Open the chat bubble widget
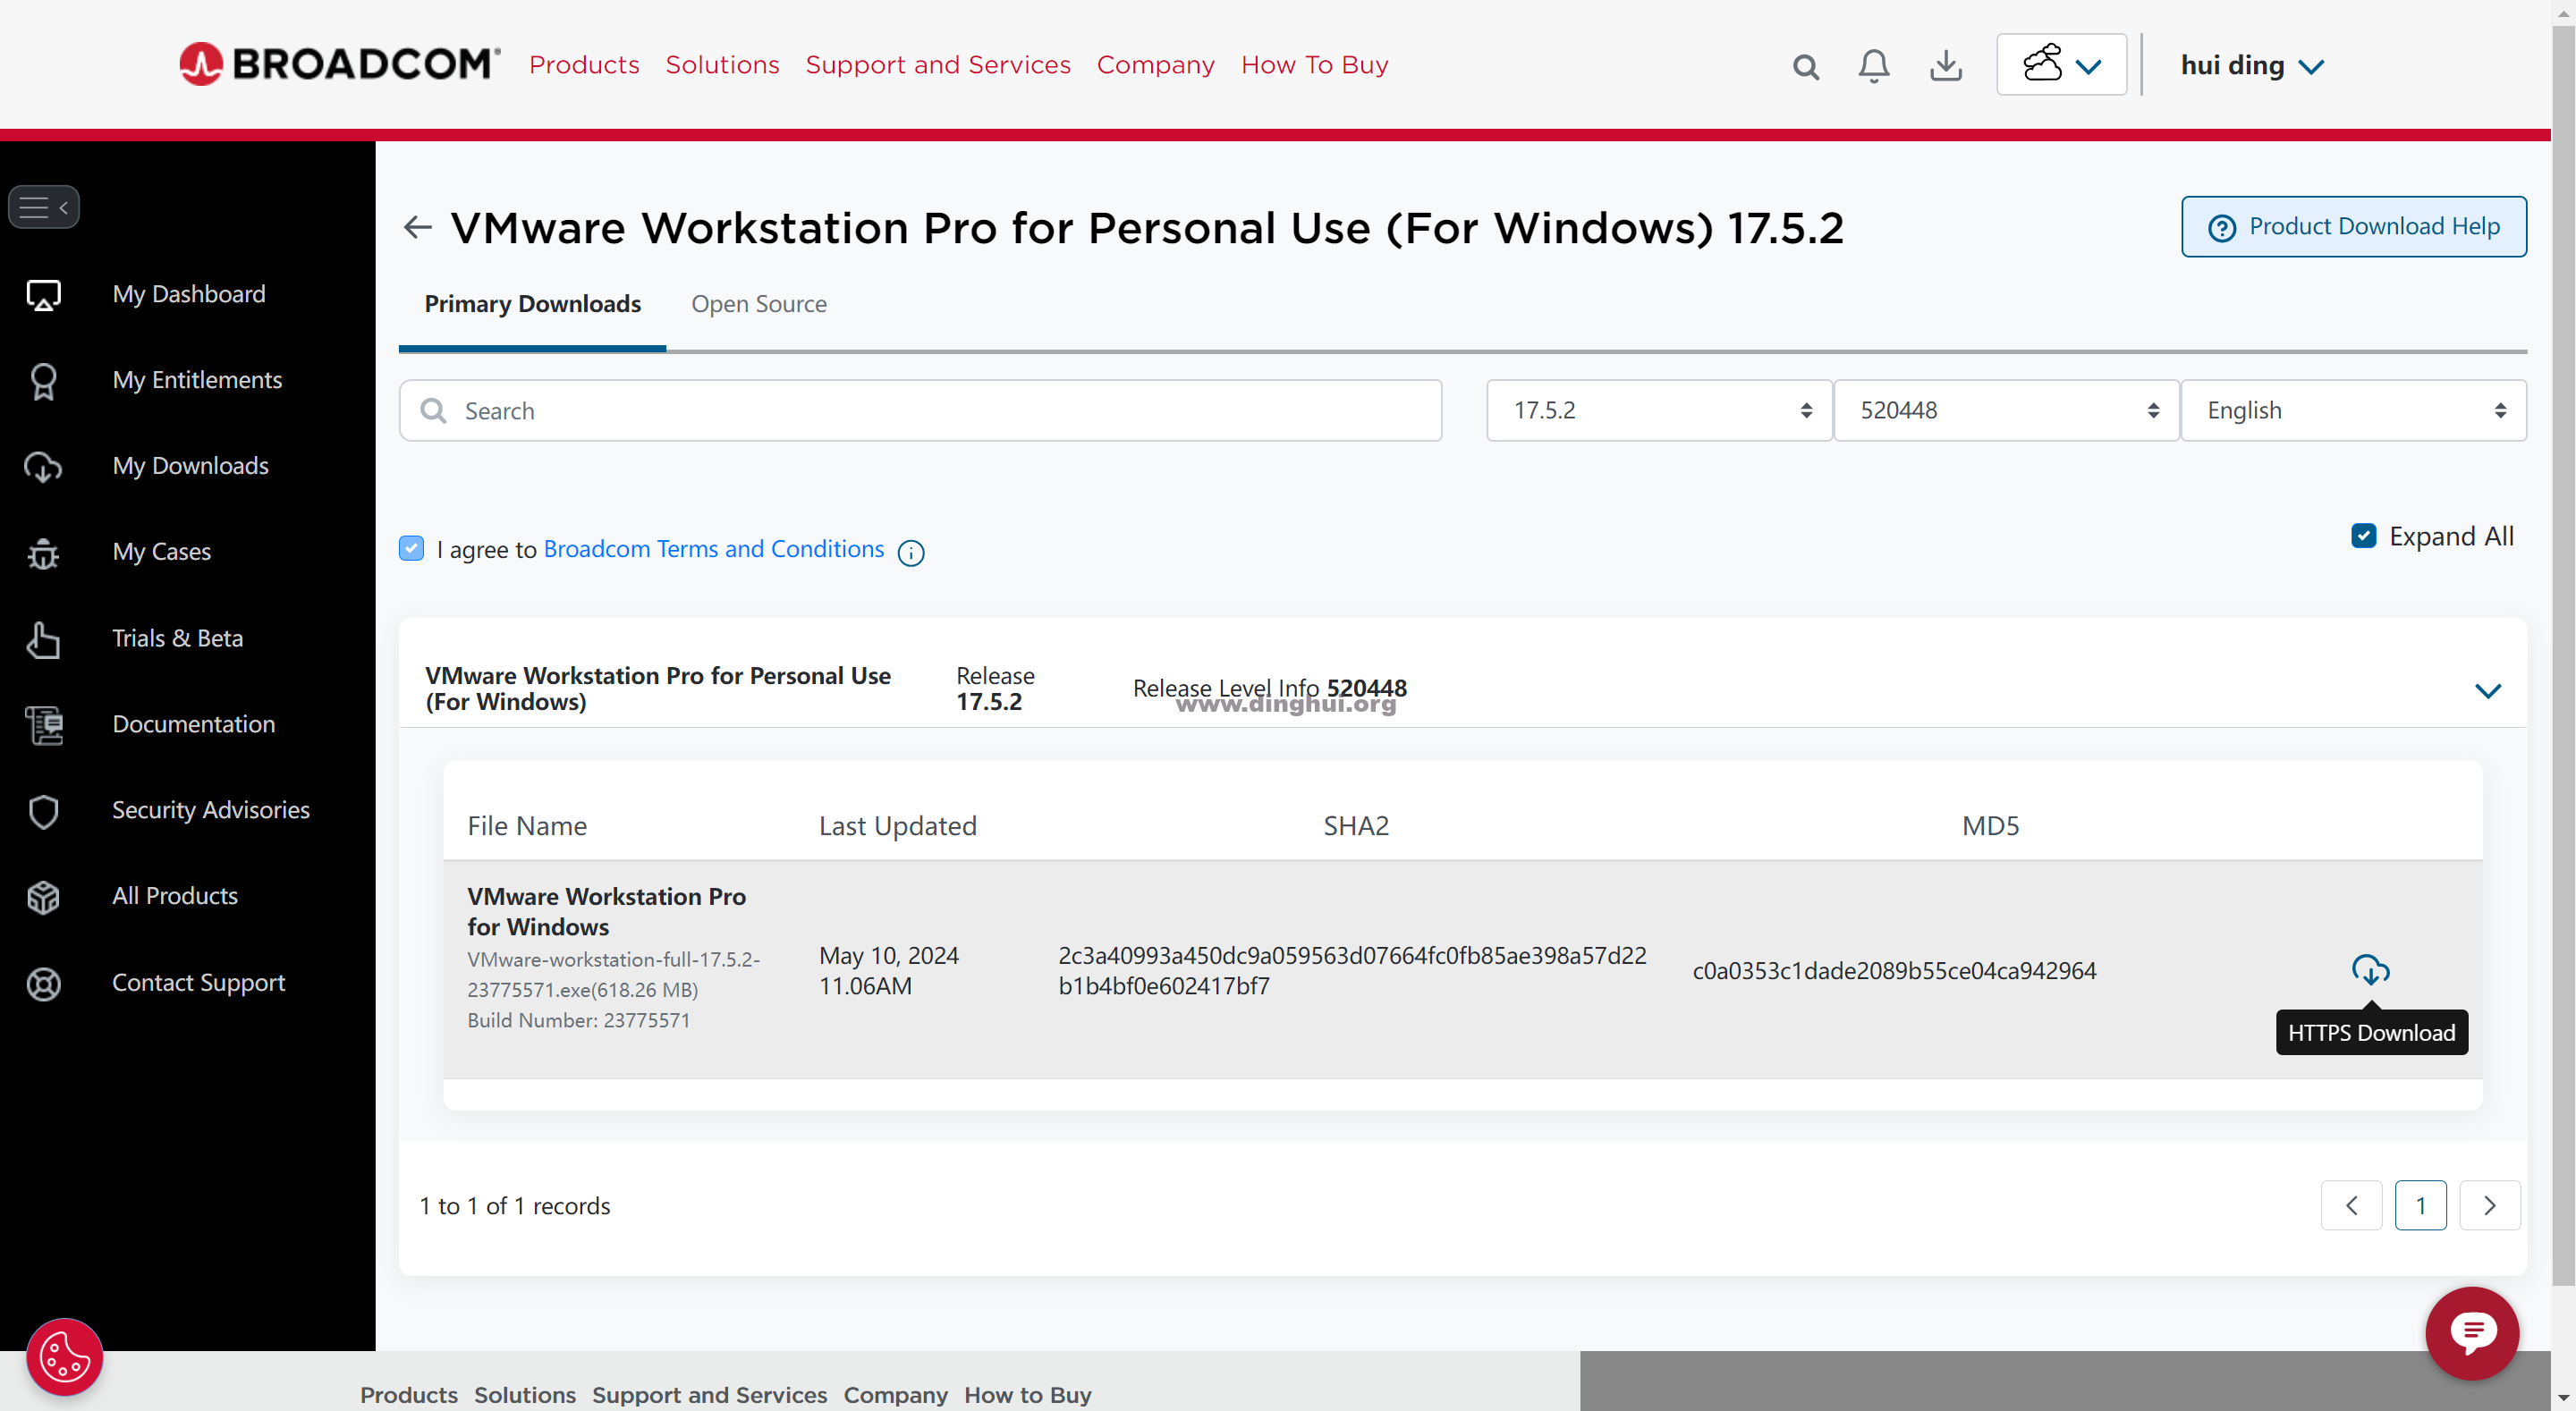Image resolution: width=2576 pixels, height=1411 pixels. point(2471,1332)
